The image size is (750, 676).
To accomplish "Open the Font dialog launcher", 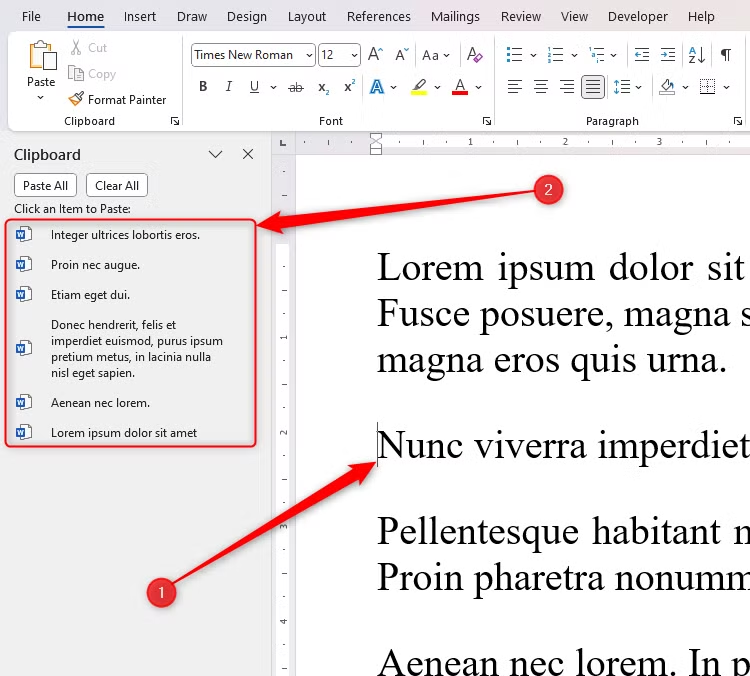I will coord(487,121).
